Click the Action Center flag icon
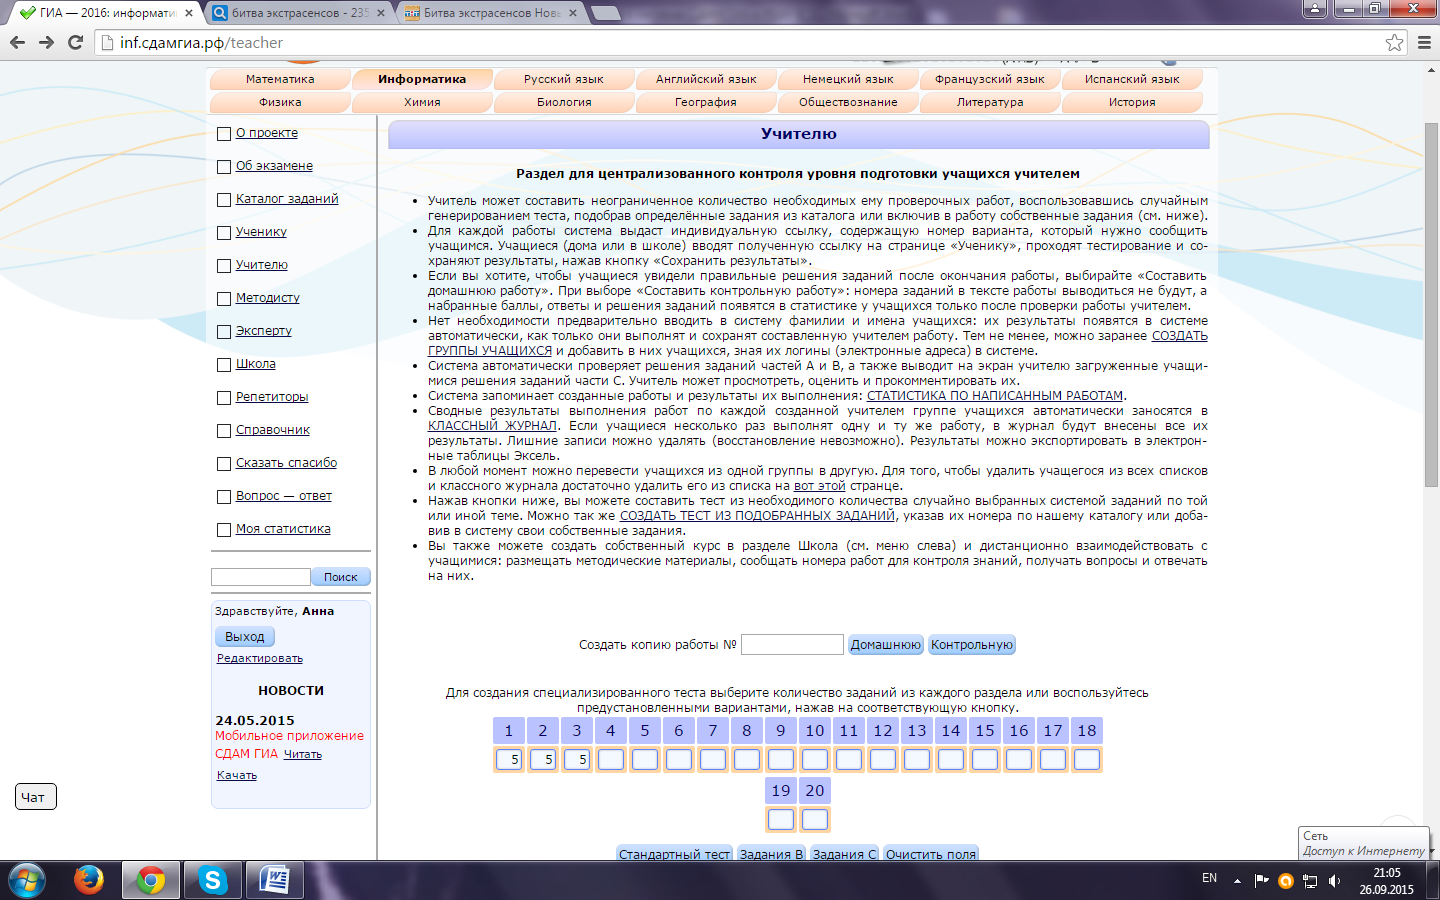Viewport: 1440px width, 900px height. pos(1261,881)
